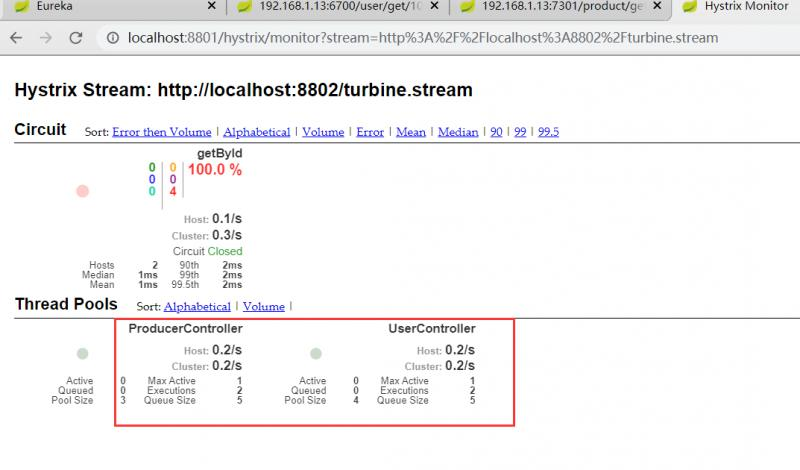The width and height of the screenshot is (800, 470).
Task: Click the Eureka tab's leaf favicon
Action: [21, 6]
